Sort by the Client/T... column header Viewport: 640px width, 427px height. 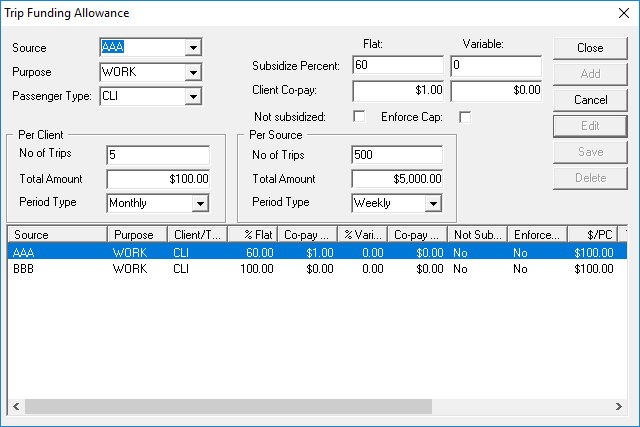pos(197,235)
